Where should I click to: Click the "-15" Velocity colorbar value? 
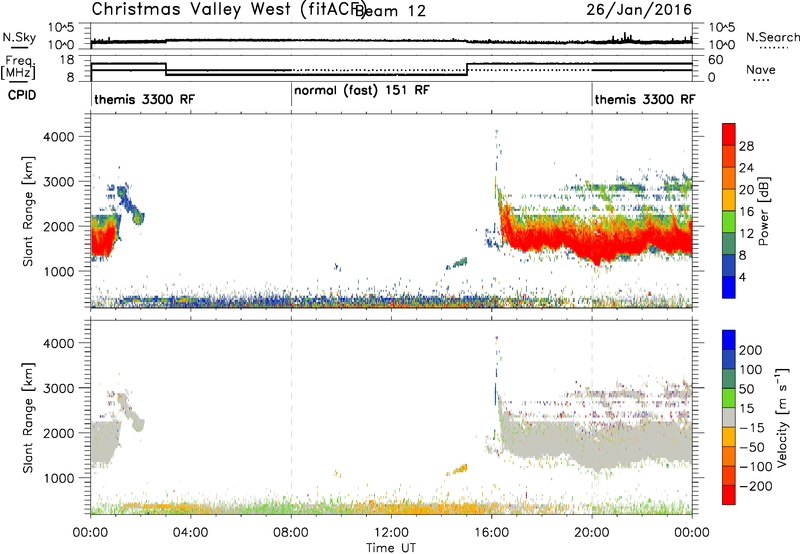pos(752,427)
